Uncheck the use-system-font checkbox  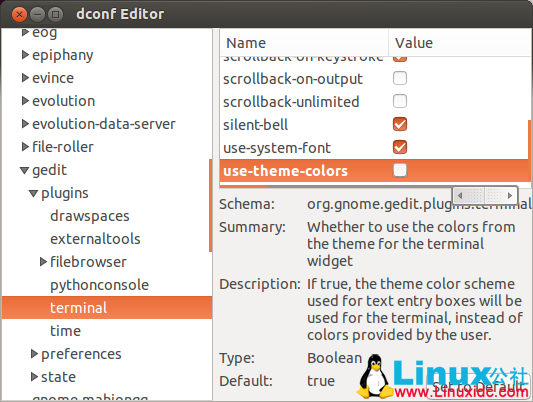coord(400,147)
